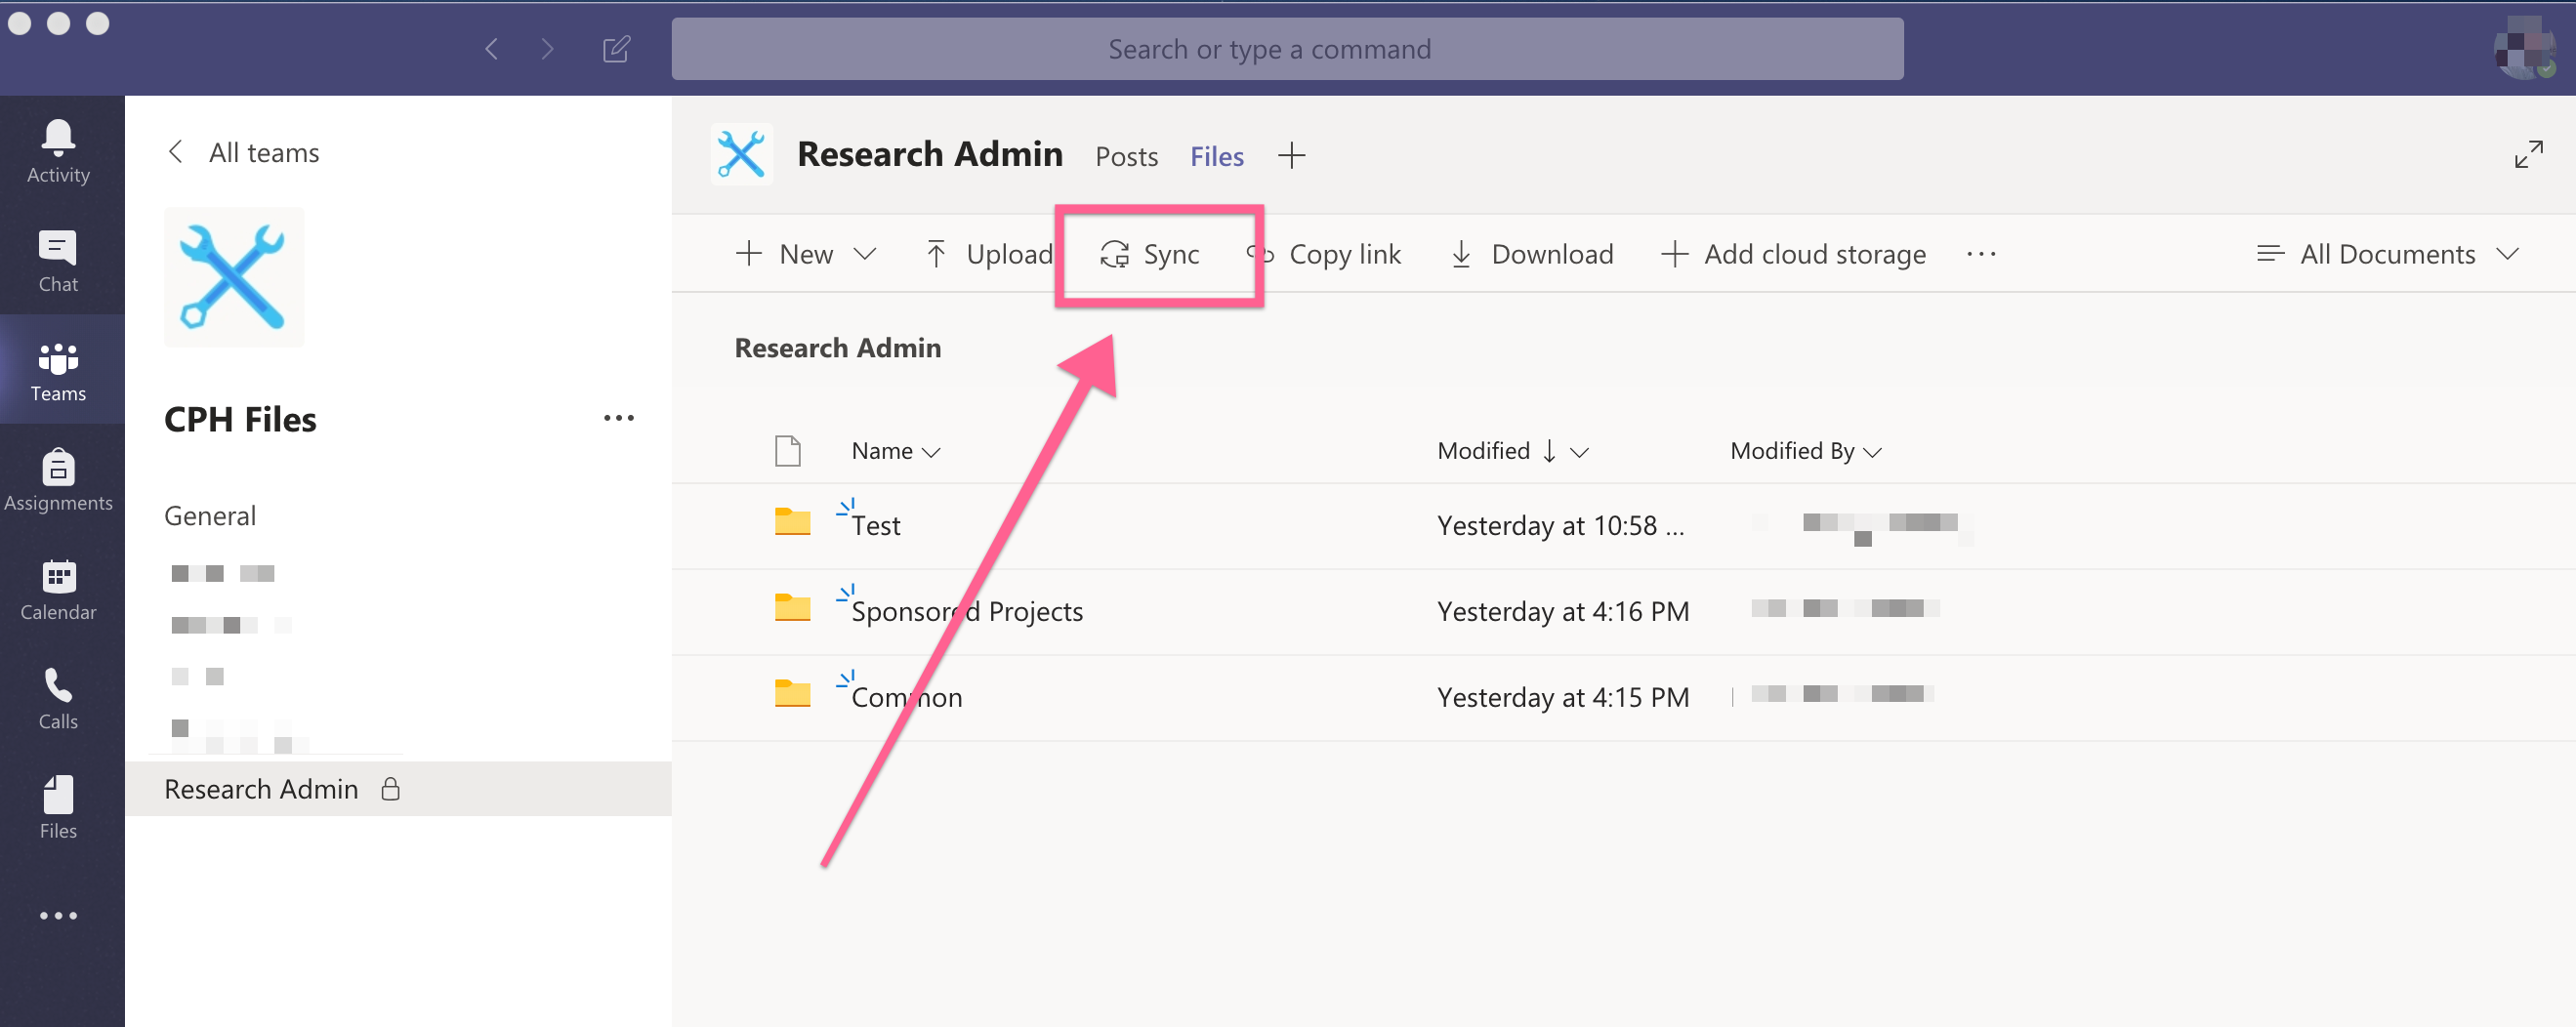Click the compose new message icon
The height and width of the screenshot is (1027, 2576).
(x=616, y=49)
